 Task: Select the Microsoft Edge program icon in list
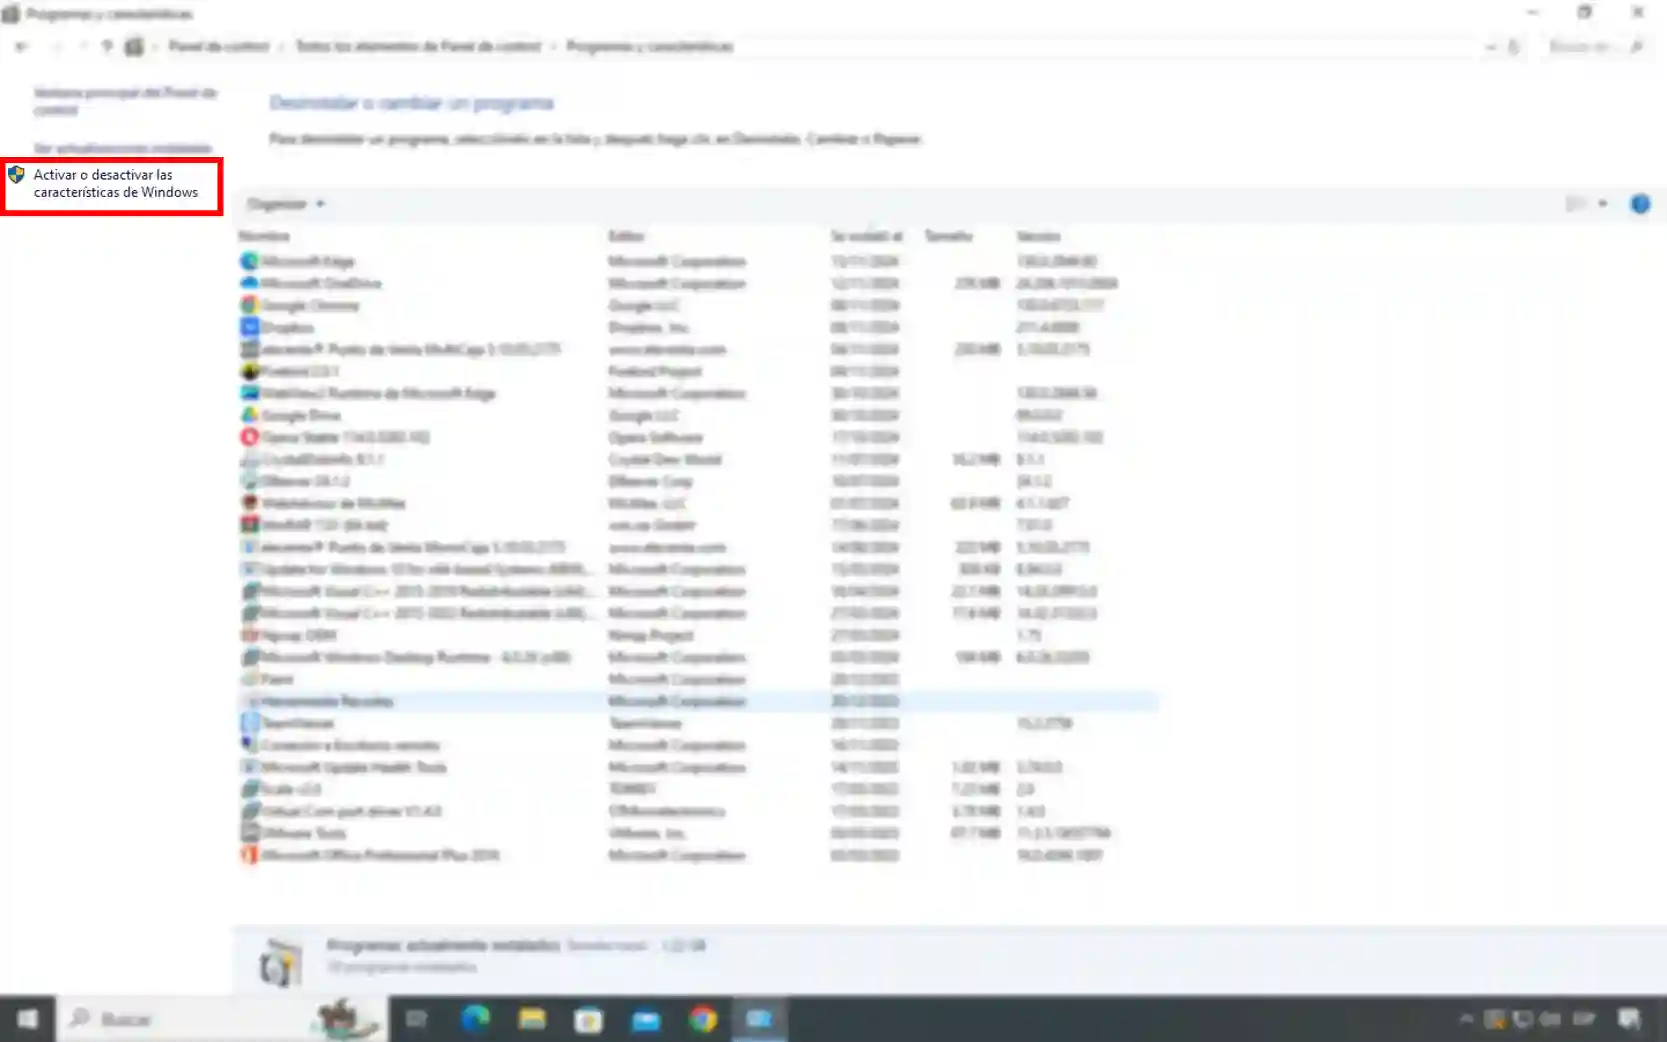coord(249,261)
